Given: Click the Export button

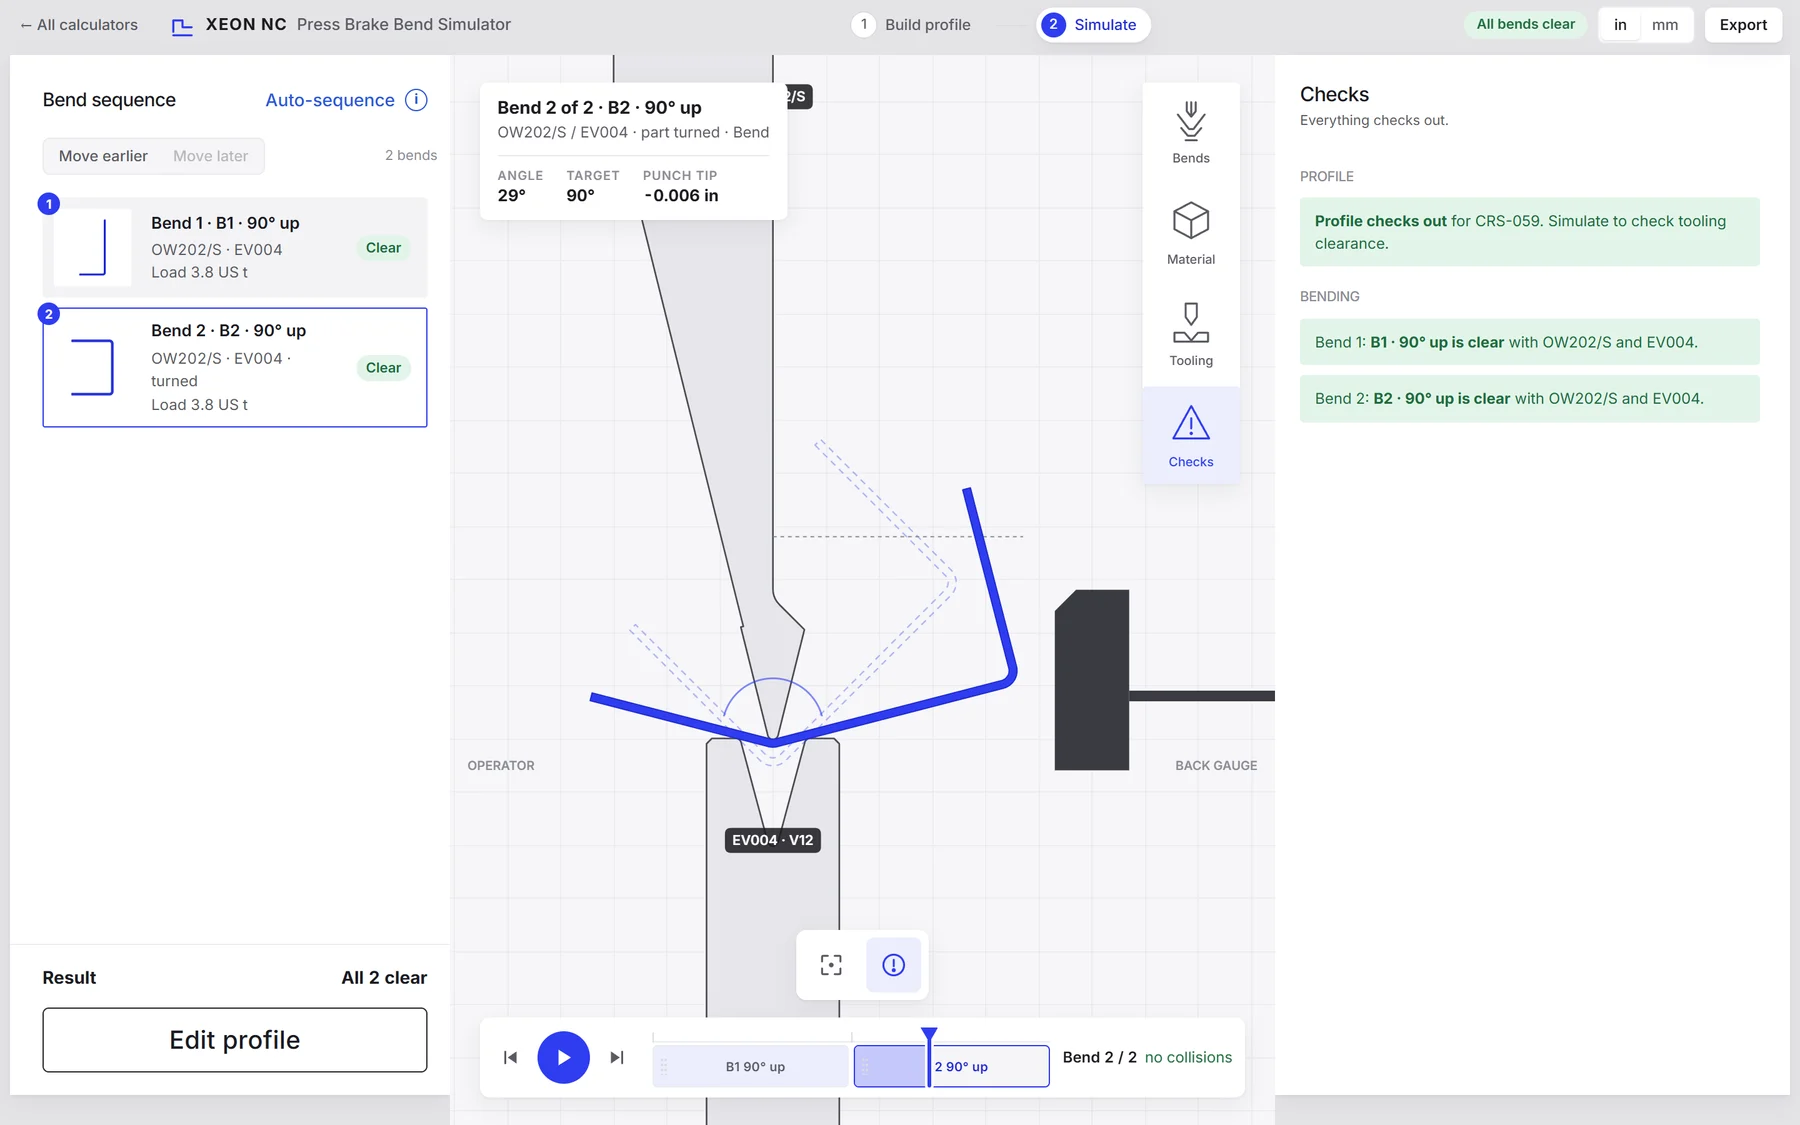Looking at the screenshot, I should (1743, 25).
